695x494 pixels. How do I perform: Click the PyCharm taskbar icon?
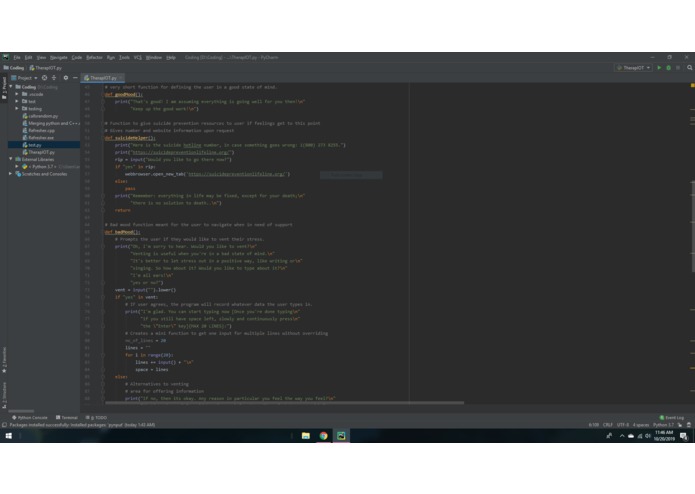click(x=341, y=436)
